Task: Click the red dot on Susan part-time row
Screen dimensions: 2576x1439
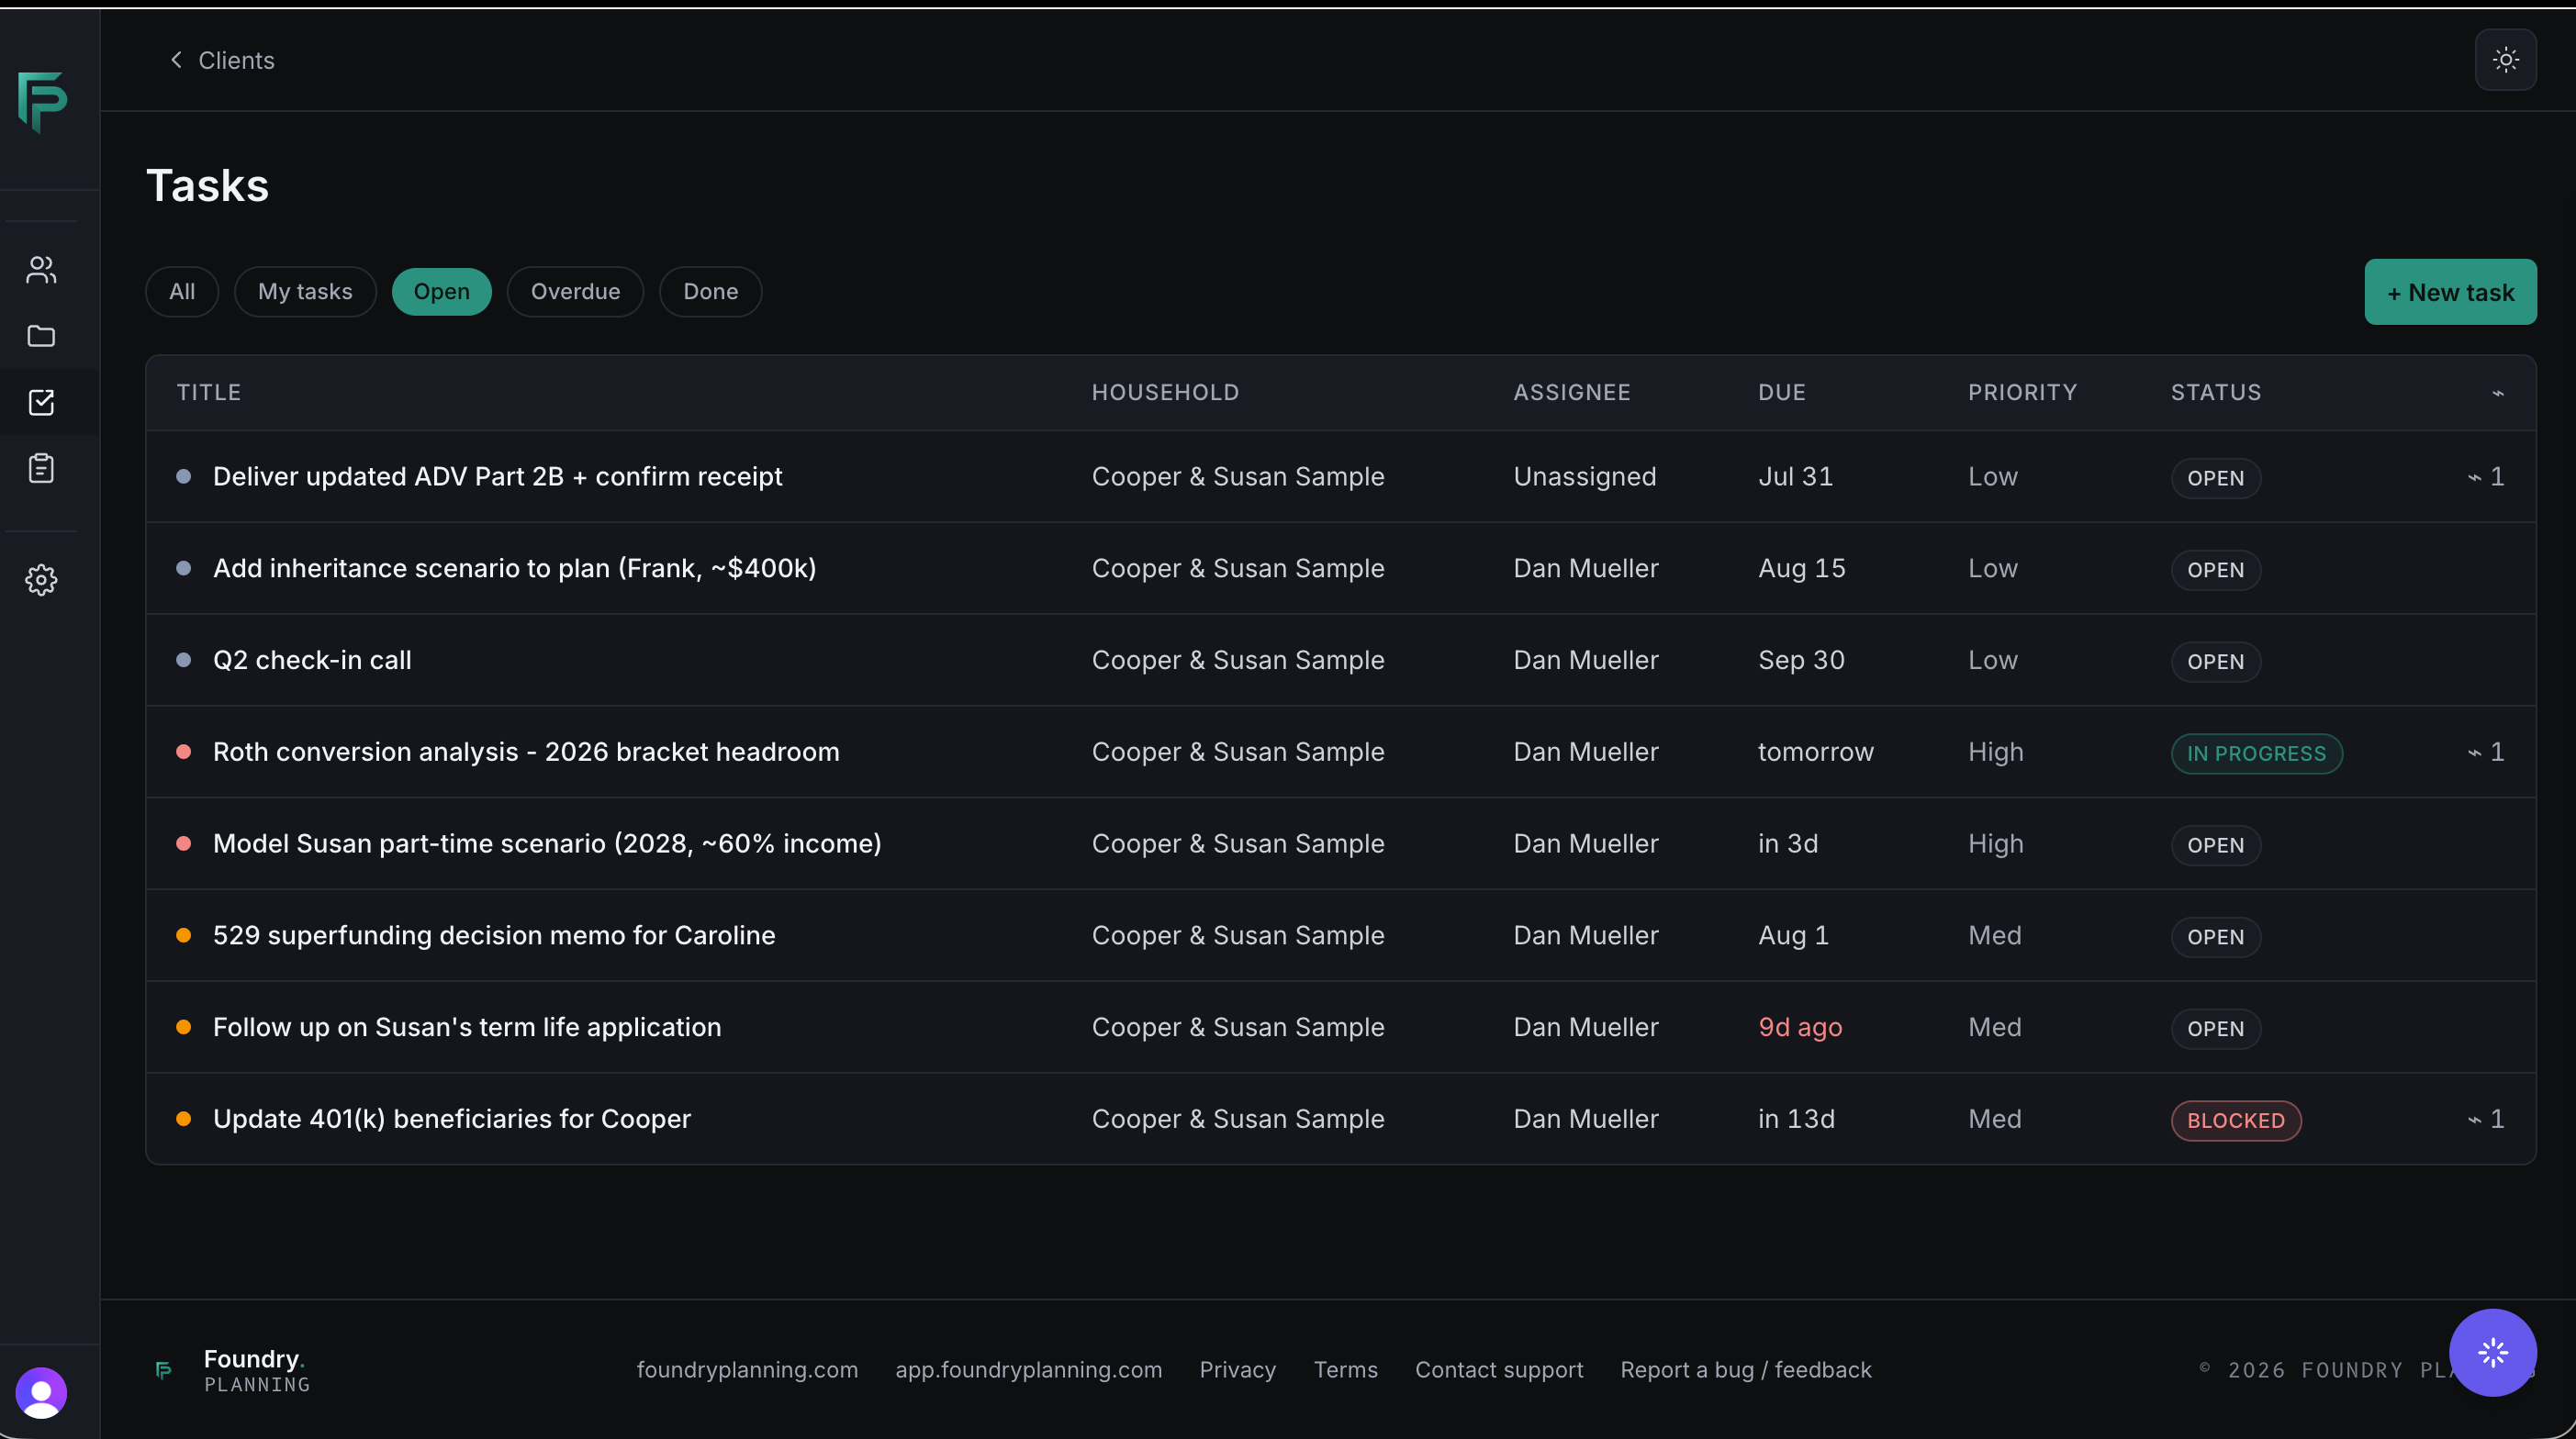Action: pos(183,844)
